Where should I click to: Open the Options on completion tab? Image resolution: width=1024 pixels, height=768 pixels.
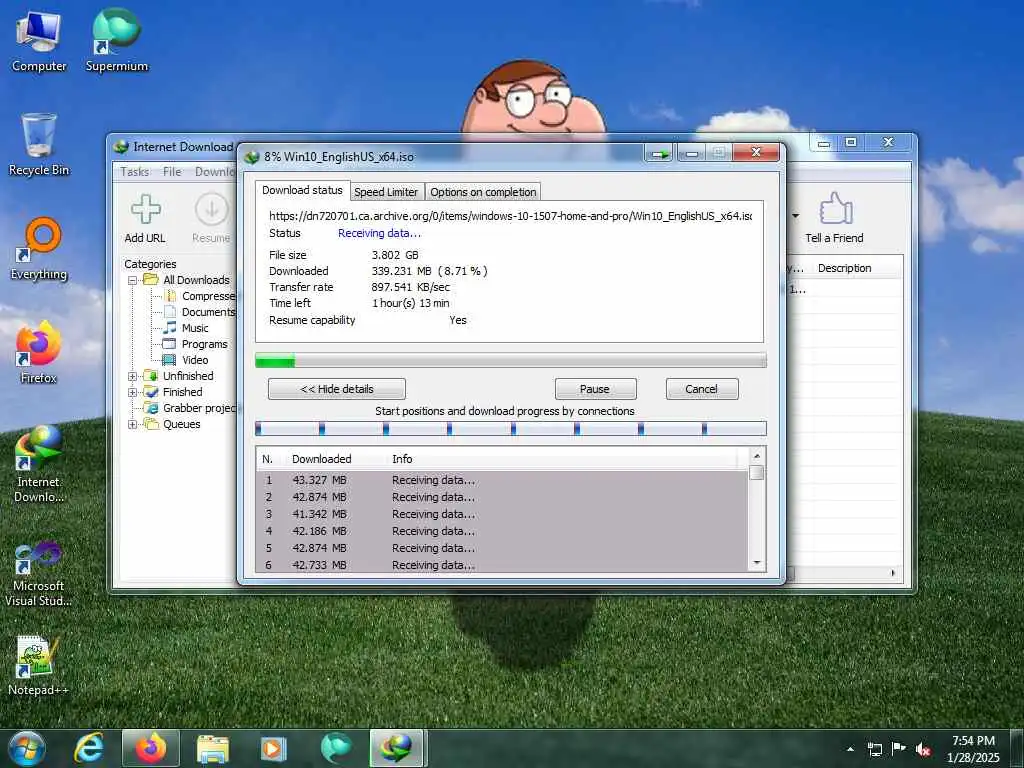click(x=483, y=192)
